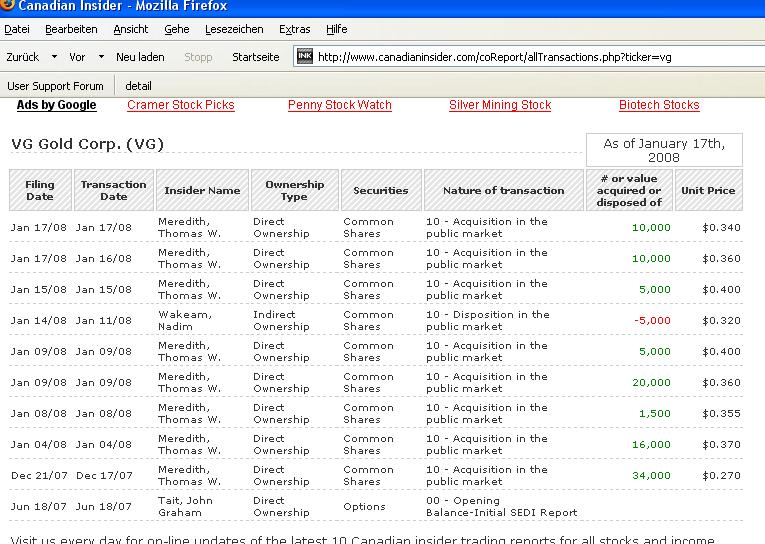Click '10 - Disposition in the public market'
Viewport: 765px width, 544px height.
tap(488, 321)
